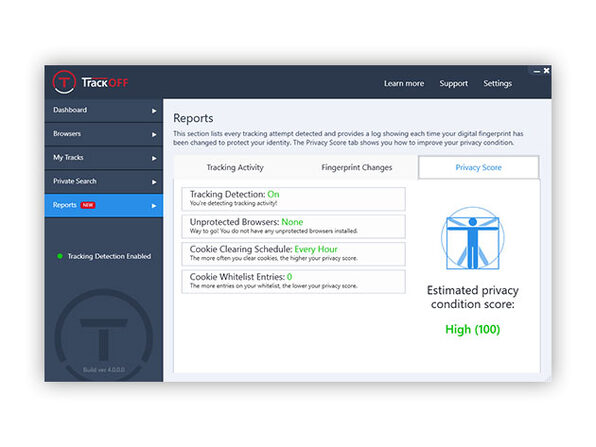This screenshot has width=596, height=447.
Task: Open the Support link in header
Action: 453,83
